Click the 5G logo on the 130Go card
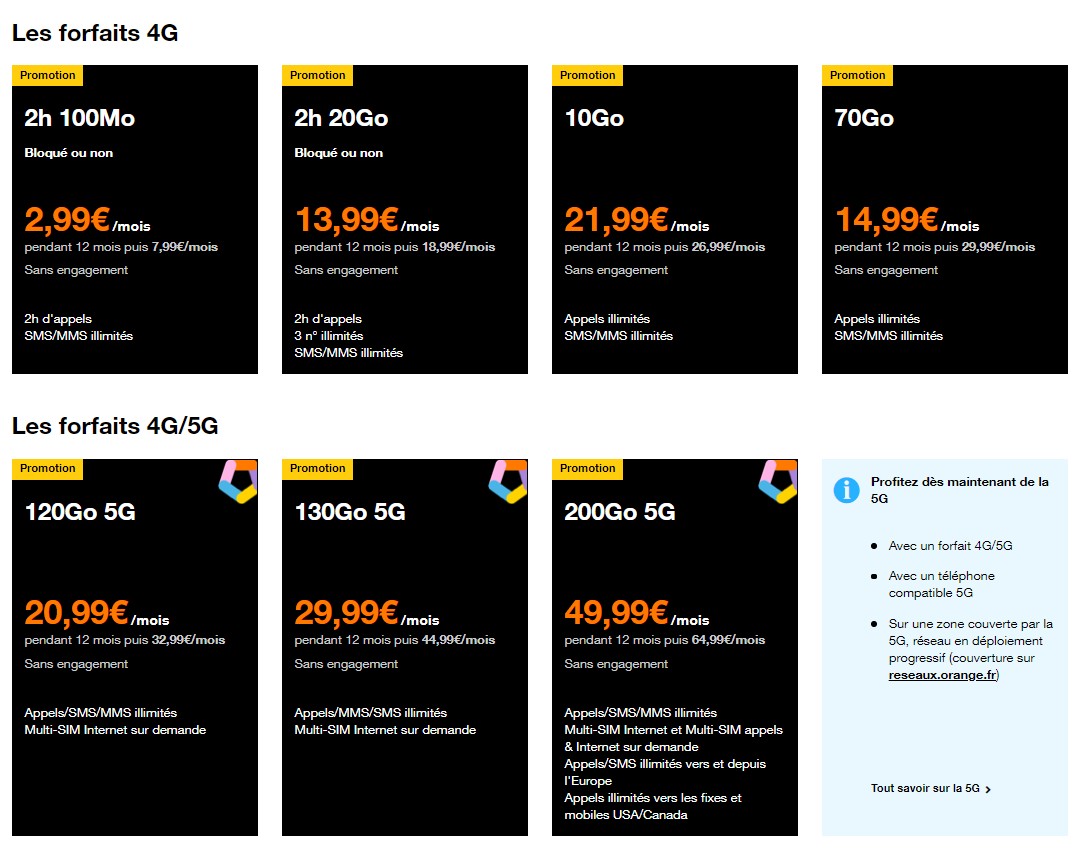Viewport: 1087px width, 857px height. coord(508,481)
